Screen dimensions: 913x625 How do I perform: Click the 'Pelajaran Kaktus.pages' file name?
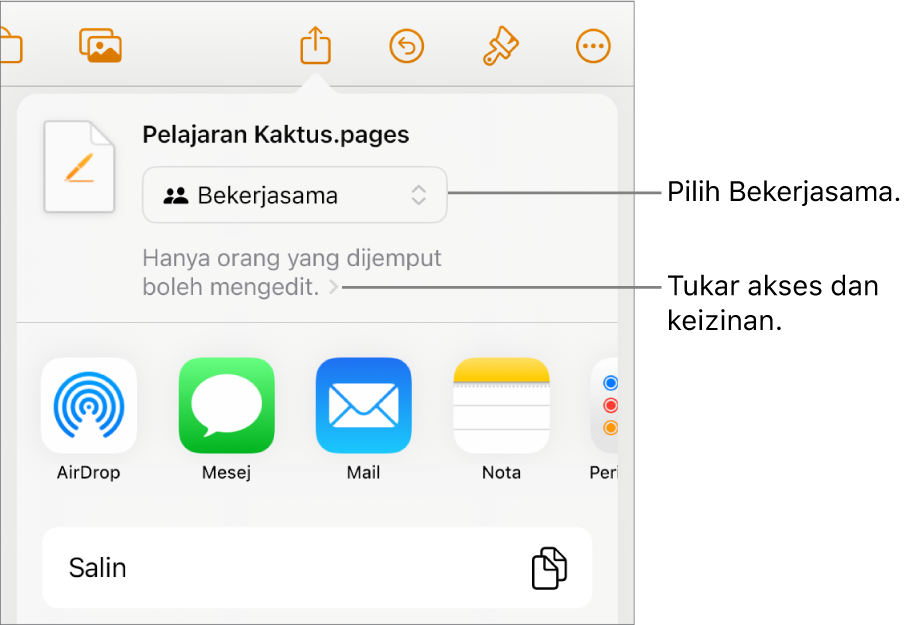[x=276, y=135]
